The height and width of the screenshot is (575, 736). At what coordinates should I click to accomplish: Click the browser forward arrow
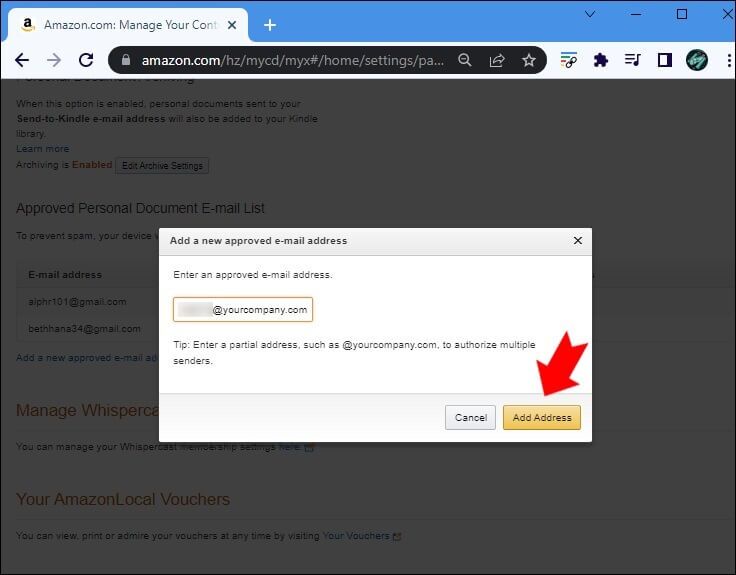pos(54,60)
